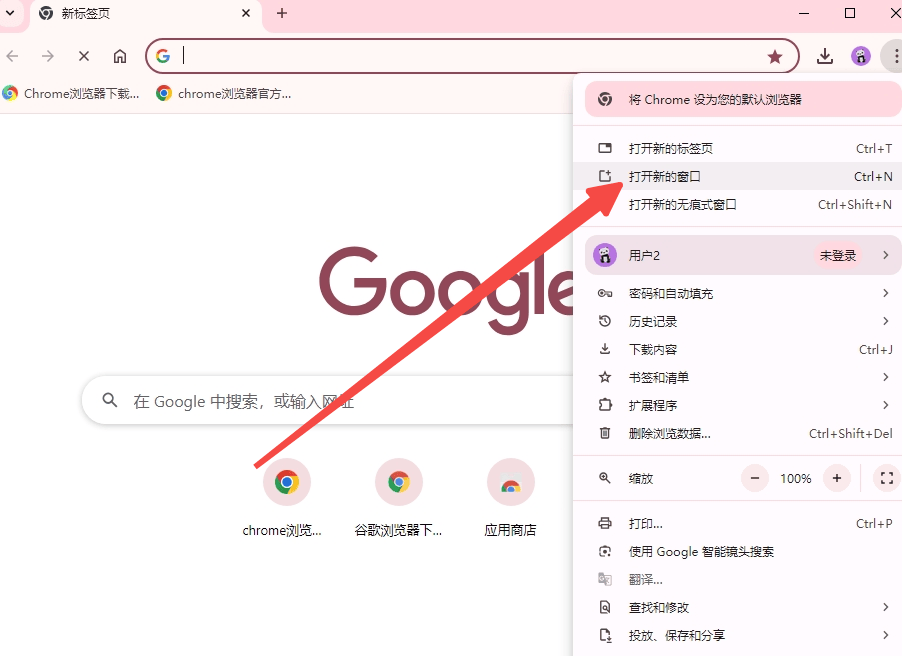
Task: Click the printer icon in menu
Action: tap(605, 523)
